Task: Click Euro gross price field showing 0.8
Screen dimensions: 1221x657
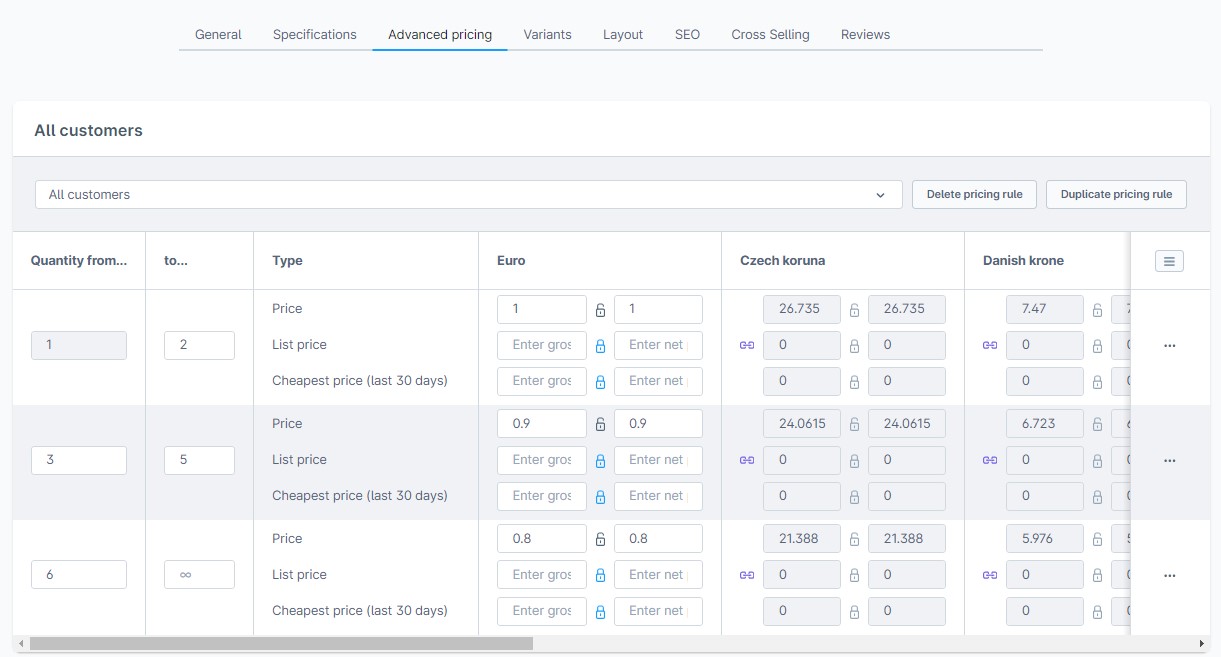Action: point(542,539)
